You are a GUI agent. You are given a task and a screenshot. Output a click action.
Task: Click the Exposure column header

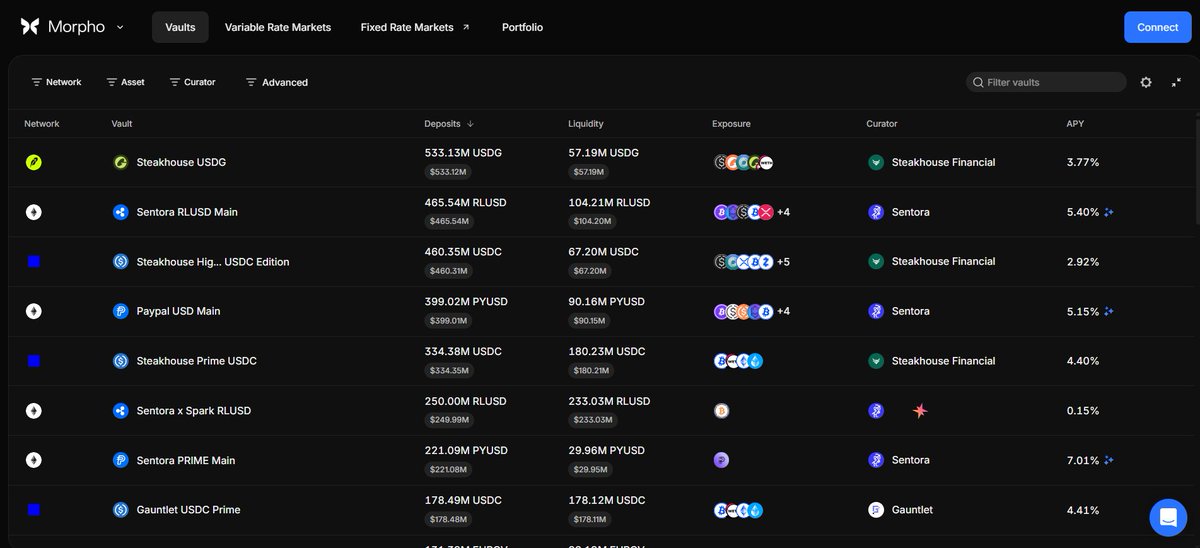(731, 124)
